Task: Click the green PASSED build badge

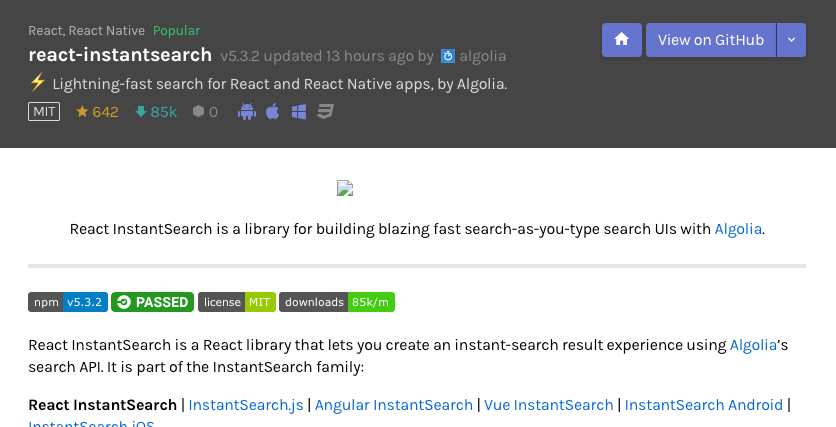Action: 152,302
